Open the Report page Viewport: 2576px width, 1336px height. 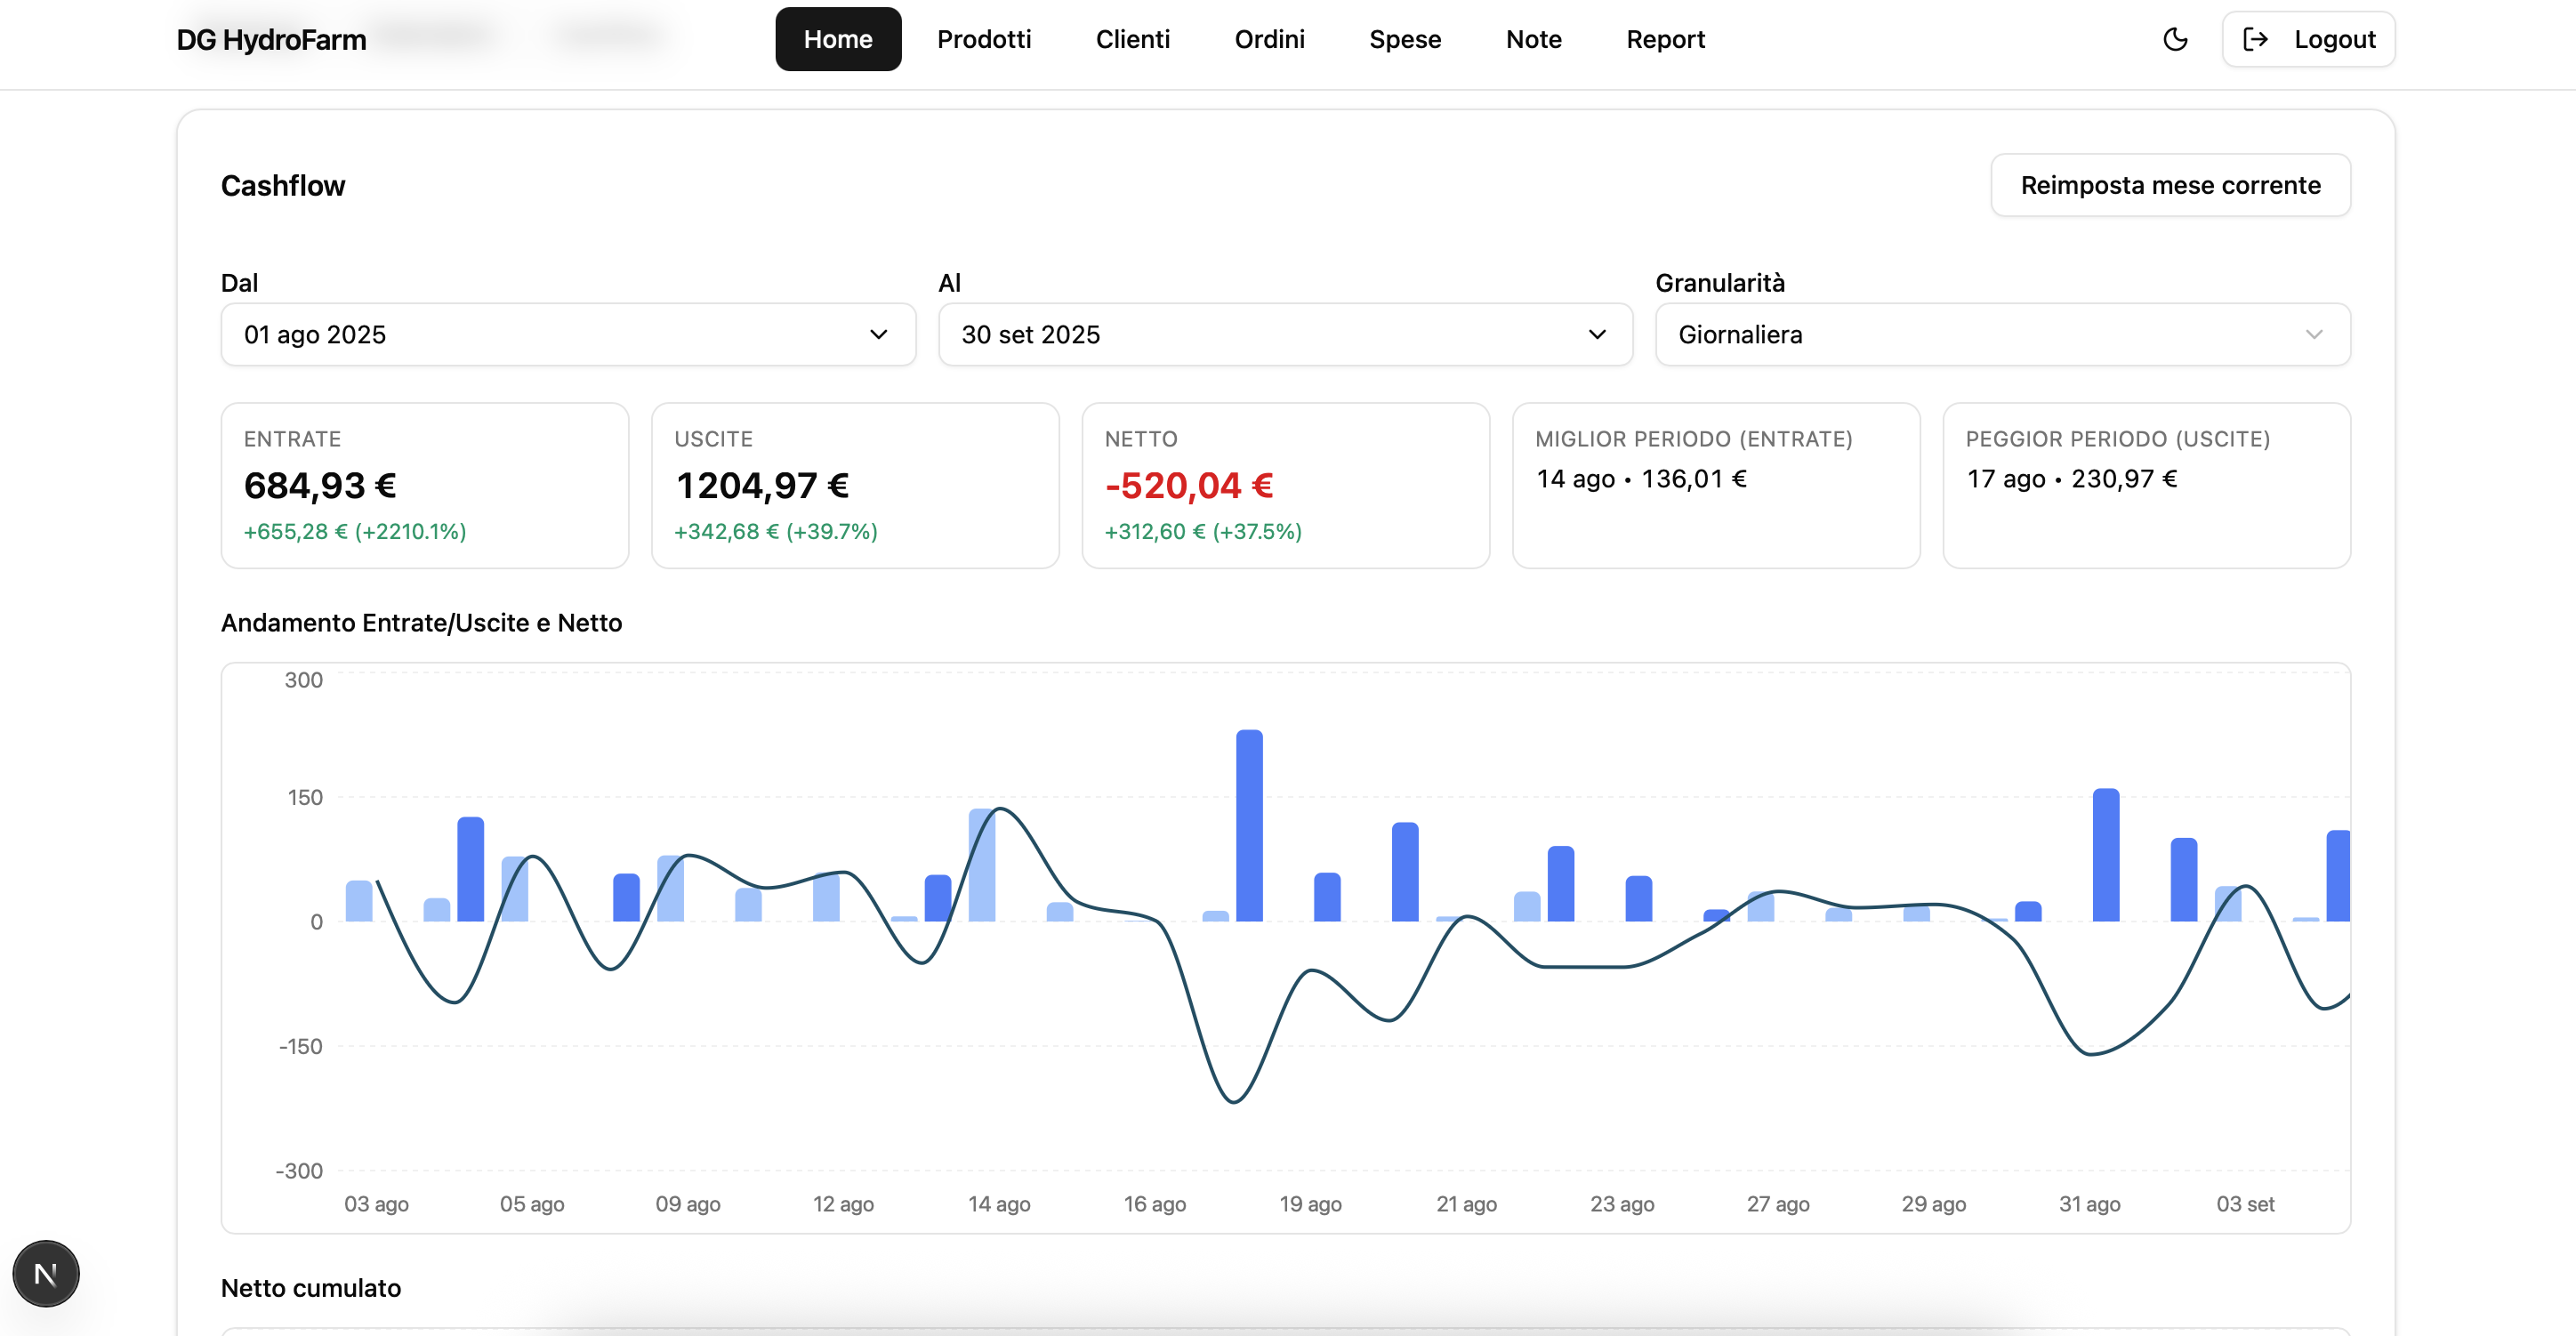coord(1665,39)
